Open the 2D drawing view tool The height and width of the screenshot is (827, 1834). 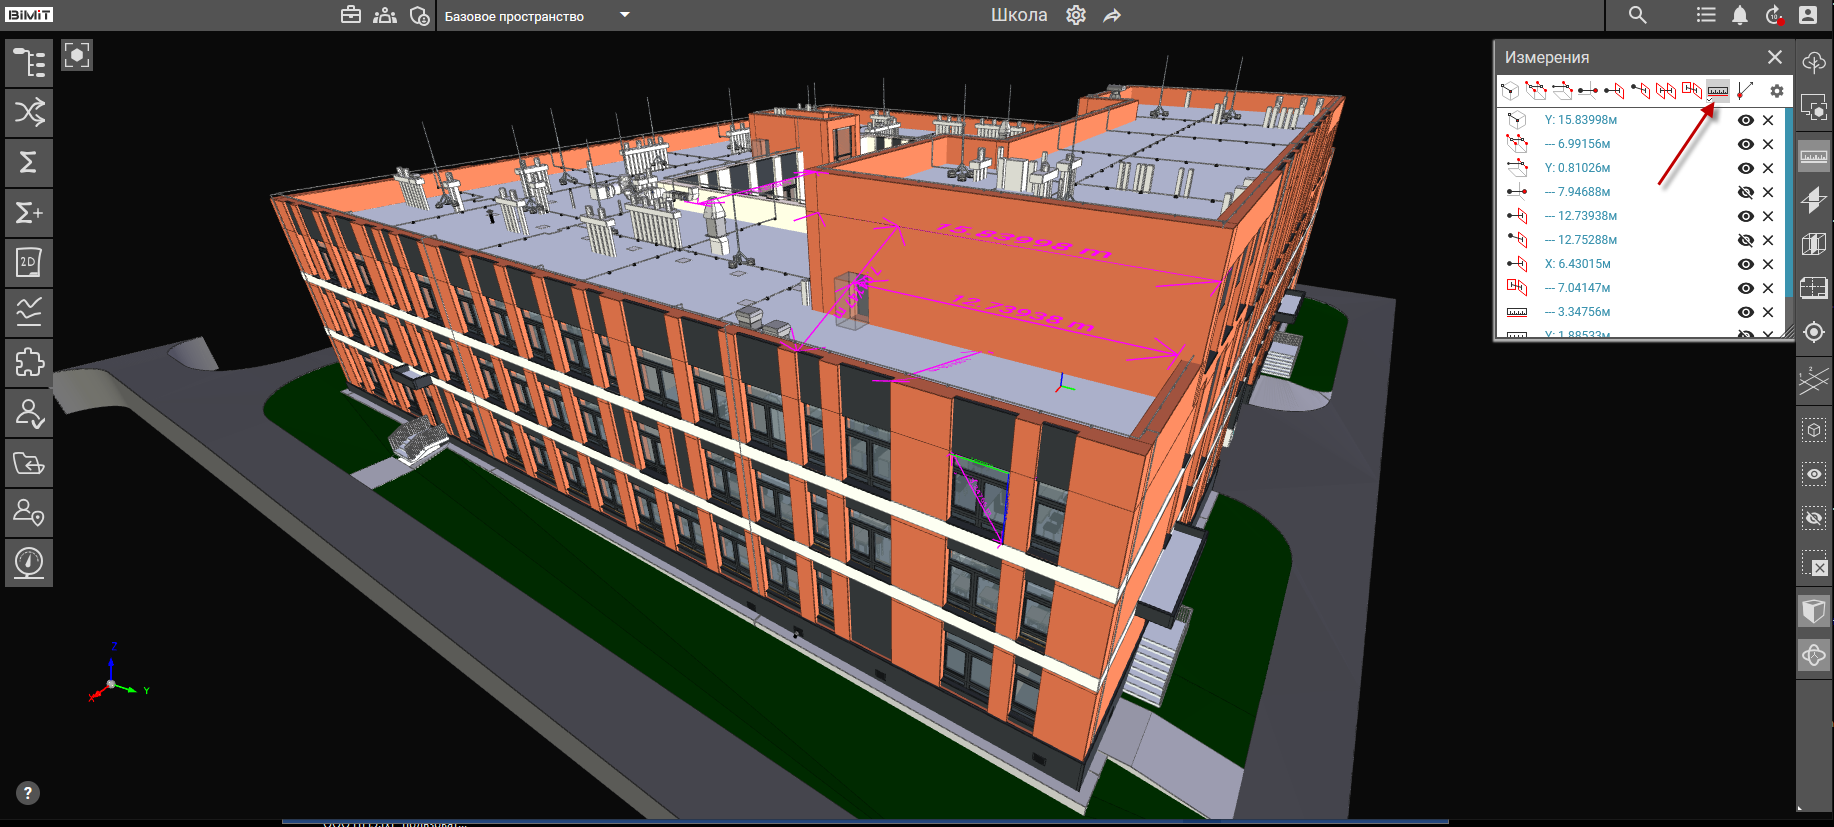29,263
